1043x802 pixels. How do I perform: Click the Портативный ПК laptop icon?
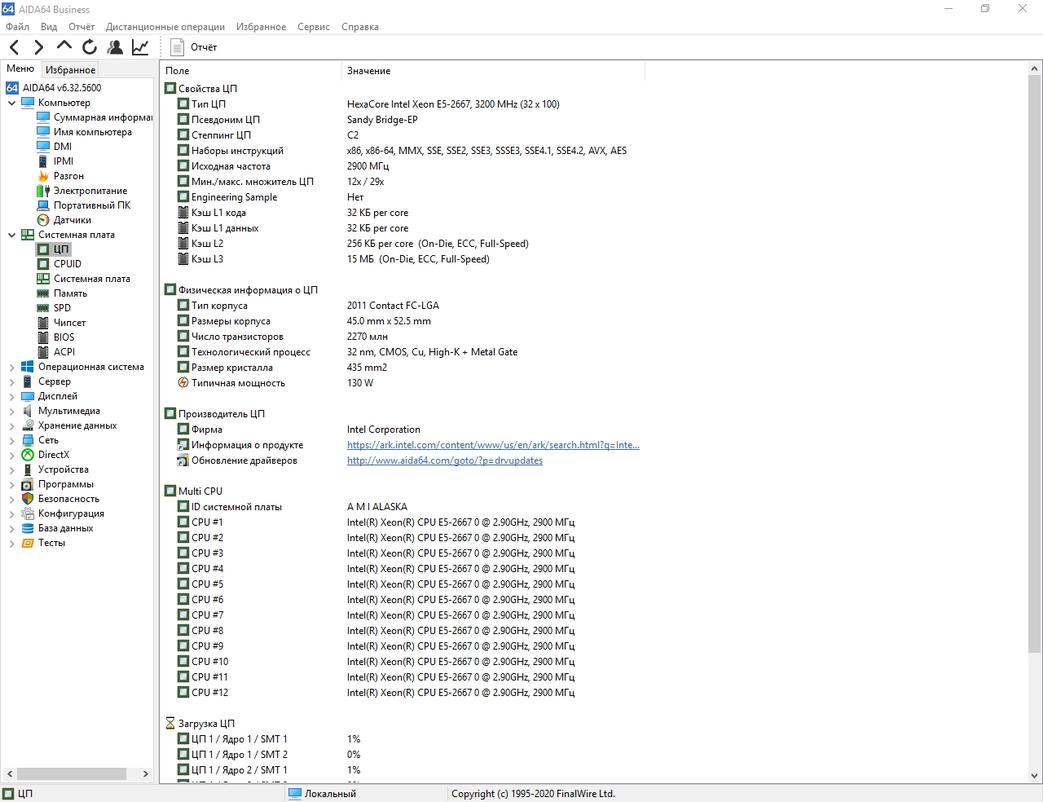[x=43, y=205]
